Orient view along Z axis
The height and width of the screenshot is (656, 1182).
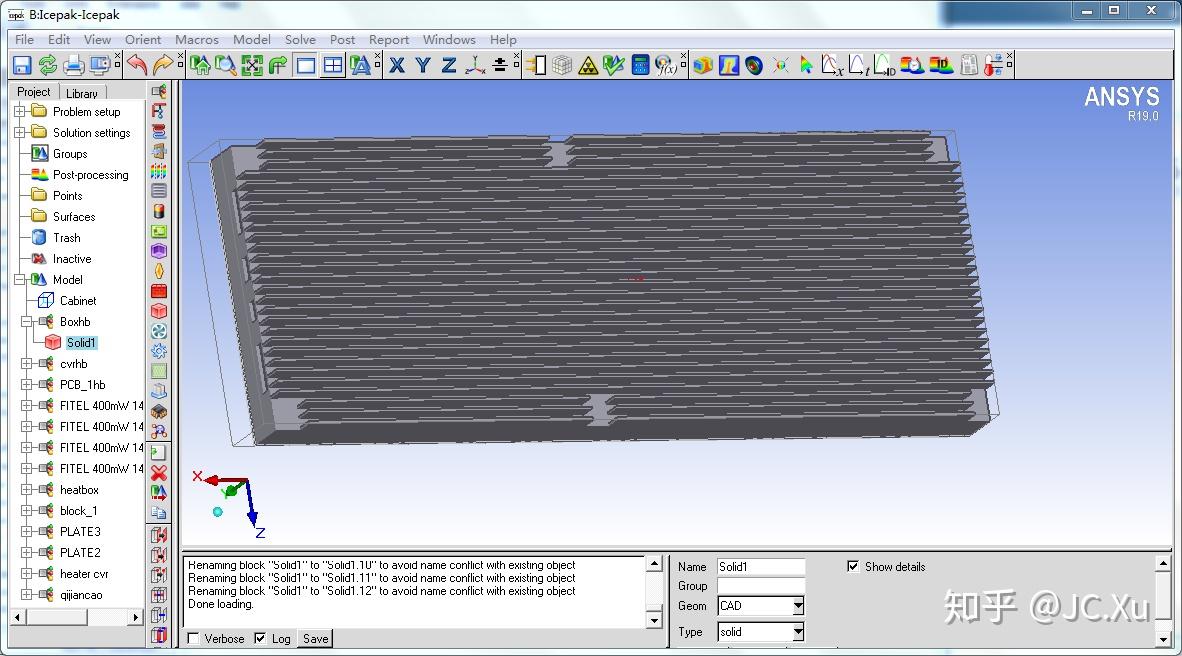(448, 65)
